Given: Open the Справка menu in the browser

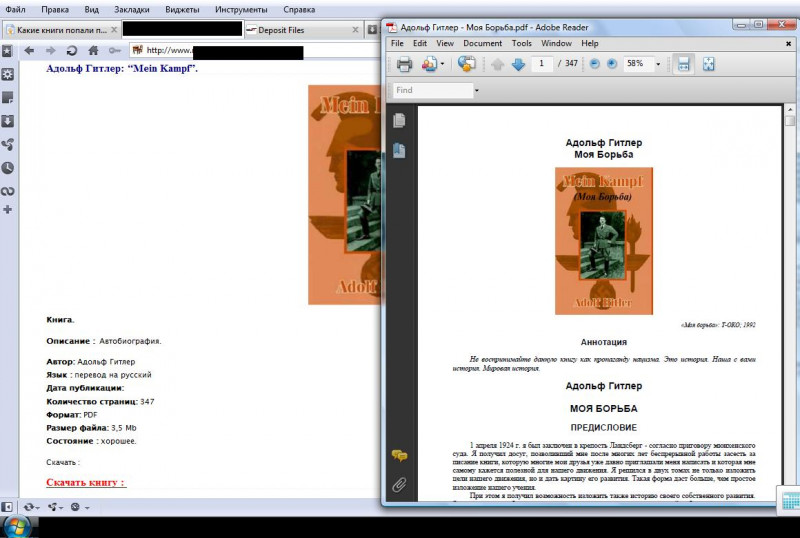Looking at the screenshot, I should [x=299, y=9].
